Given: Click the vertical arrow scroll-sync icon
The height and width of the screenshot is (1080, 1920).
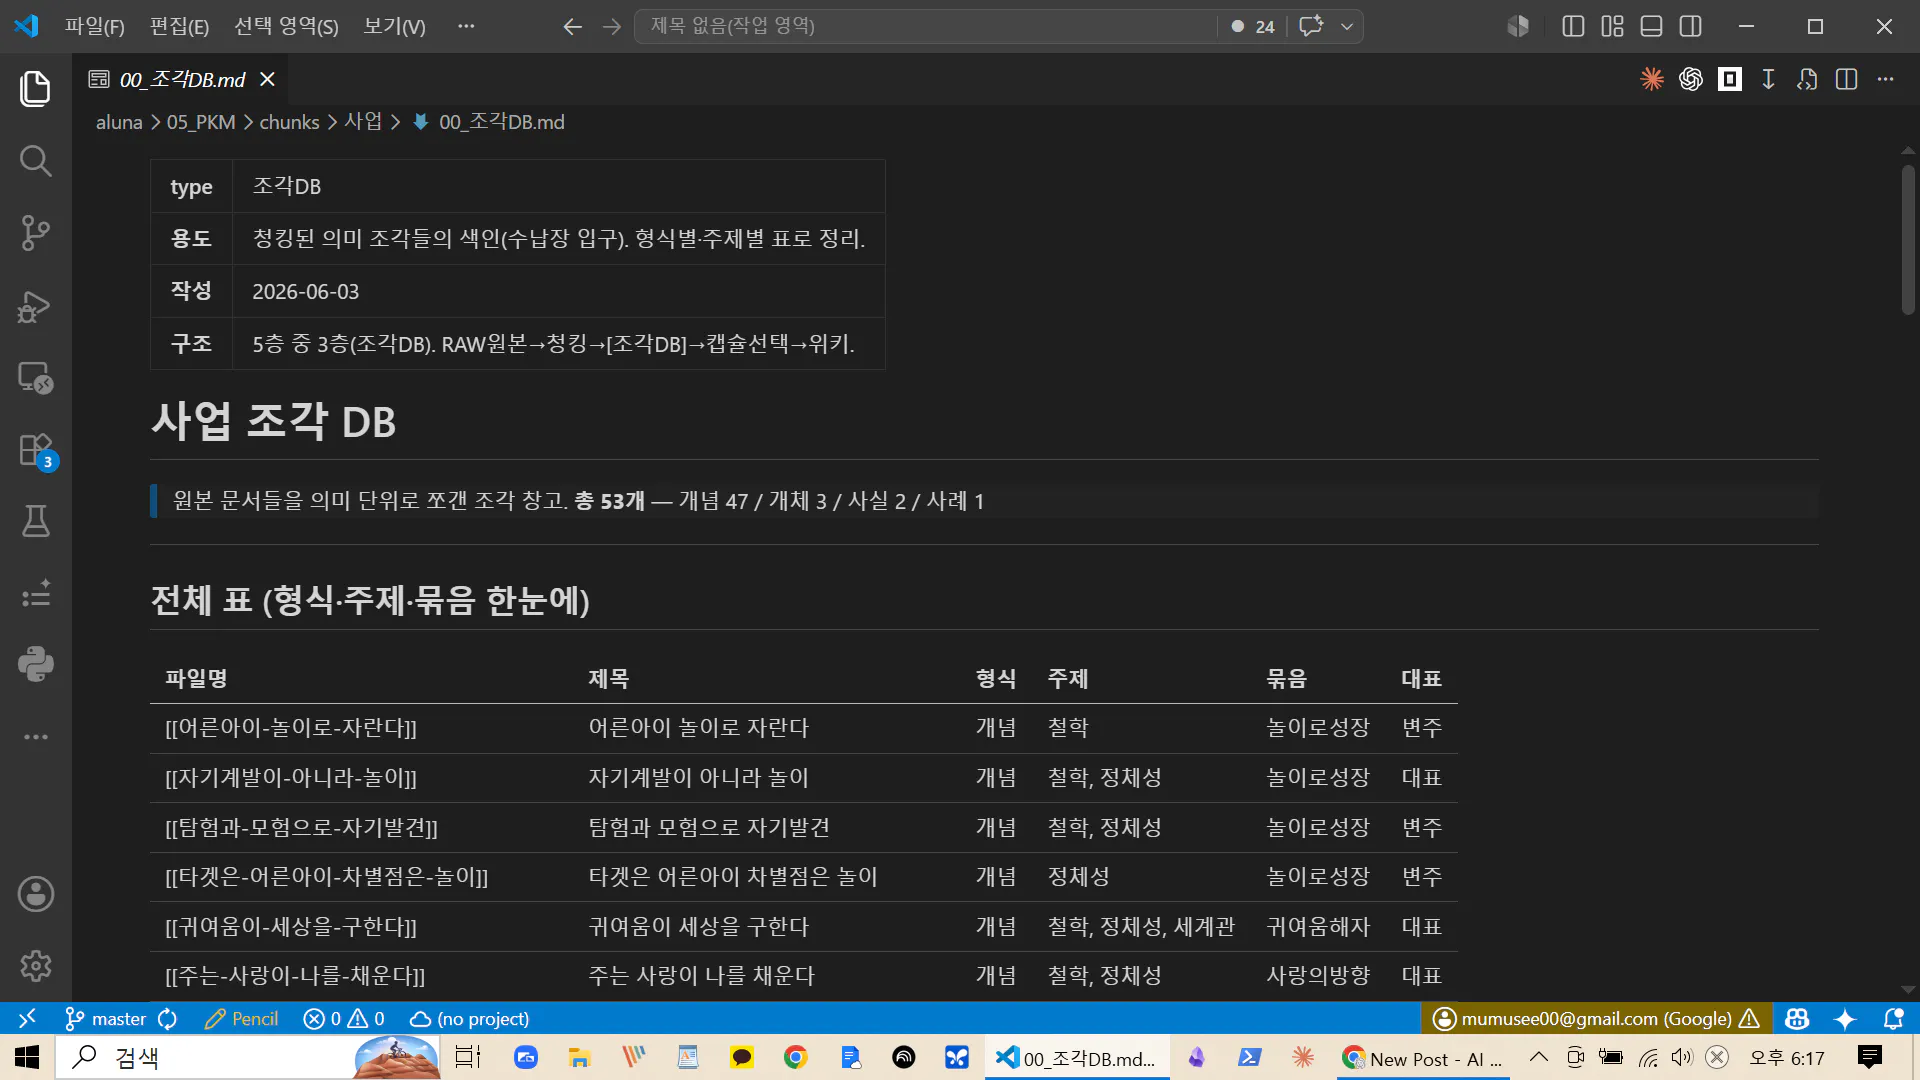Looking at the screenshot, I should coord(1769,79).
